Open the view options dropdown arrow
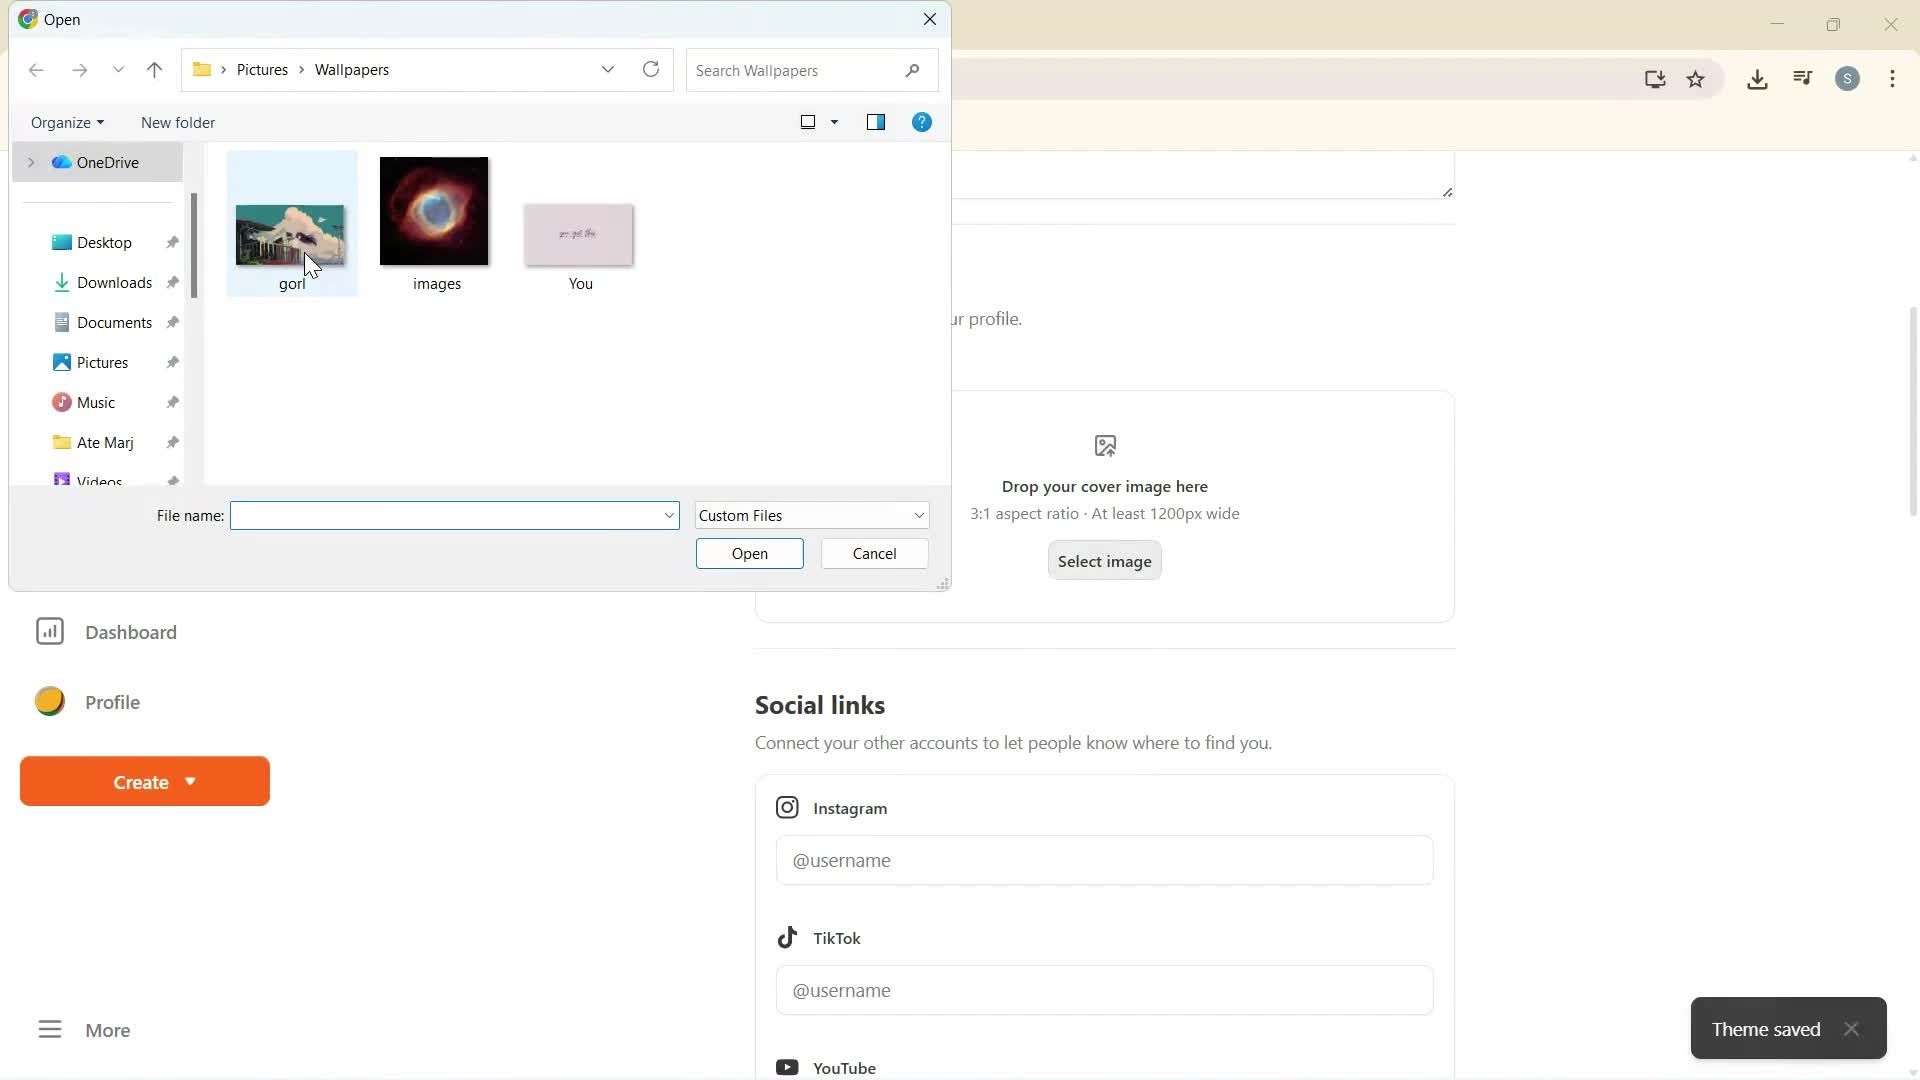This screenshot has width=1920, height=1080. 834,122
